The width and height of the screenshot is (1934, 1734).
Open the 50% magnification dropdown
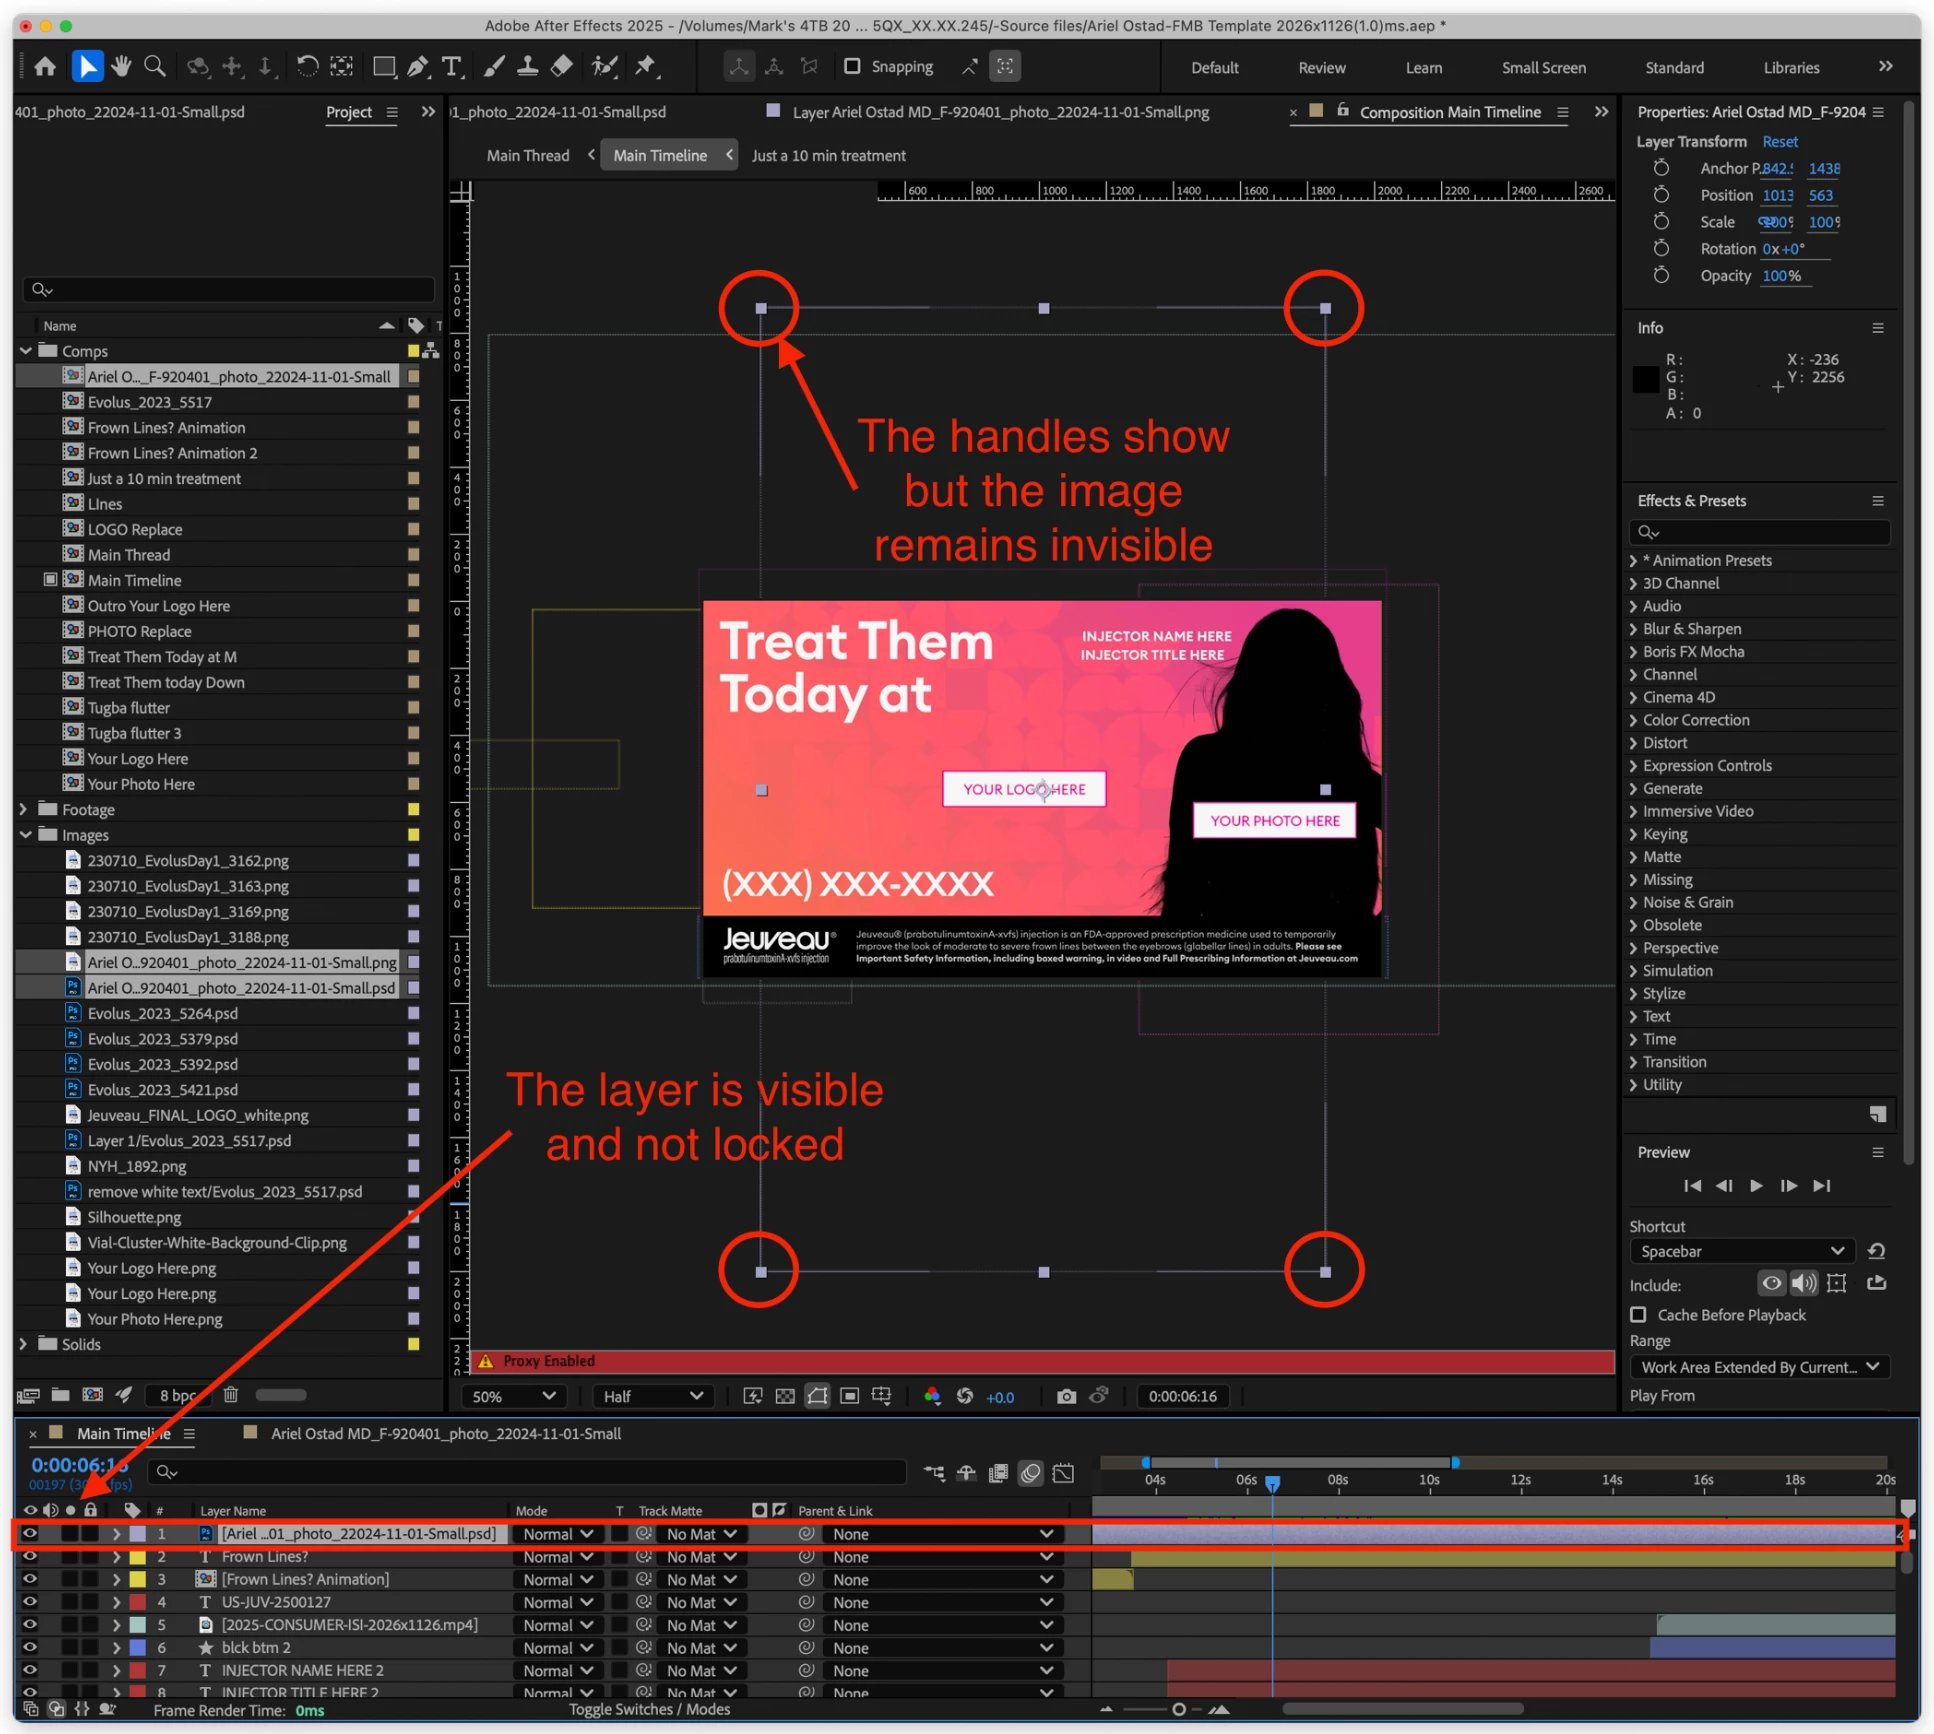coord(514,1396)
